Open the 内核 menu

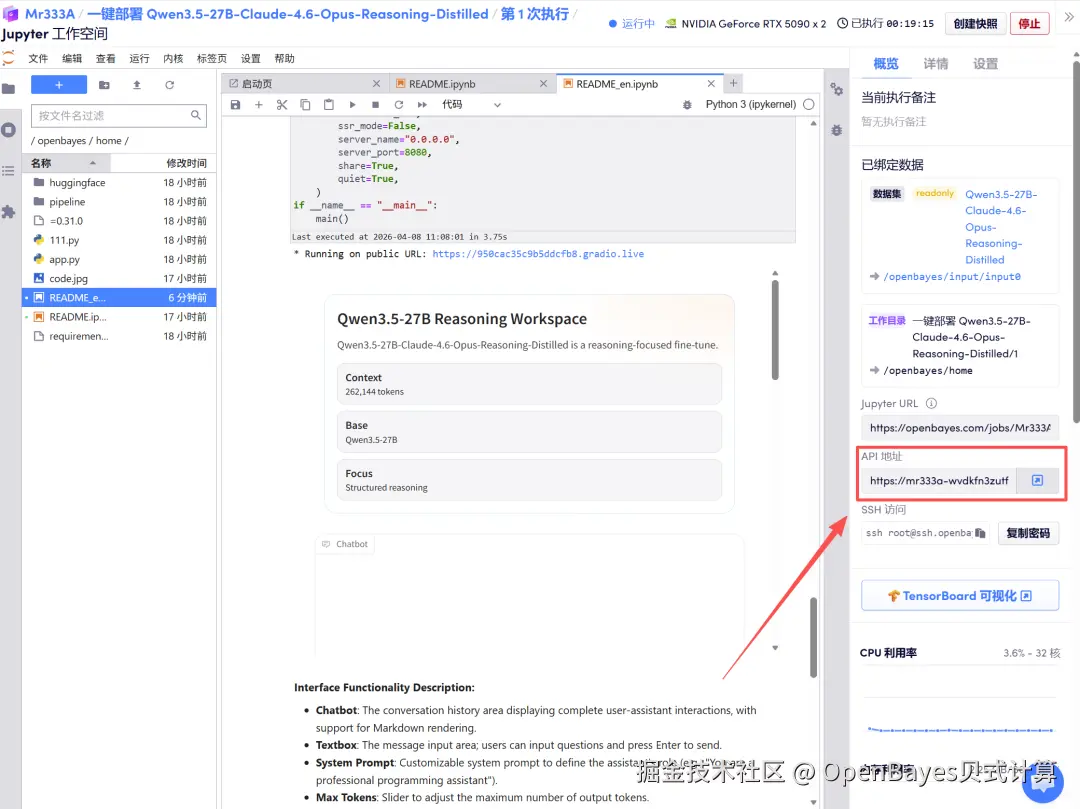(173, 59)
